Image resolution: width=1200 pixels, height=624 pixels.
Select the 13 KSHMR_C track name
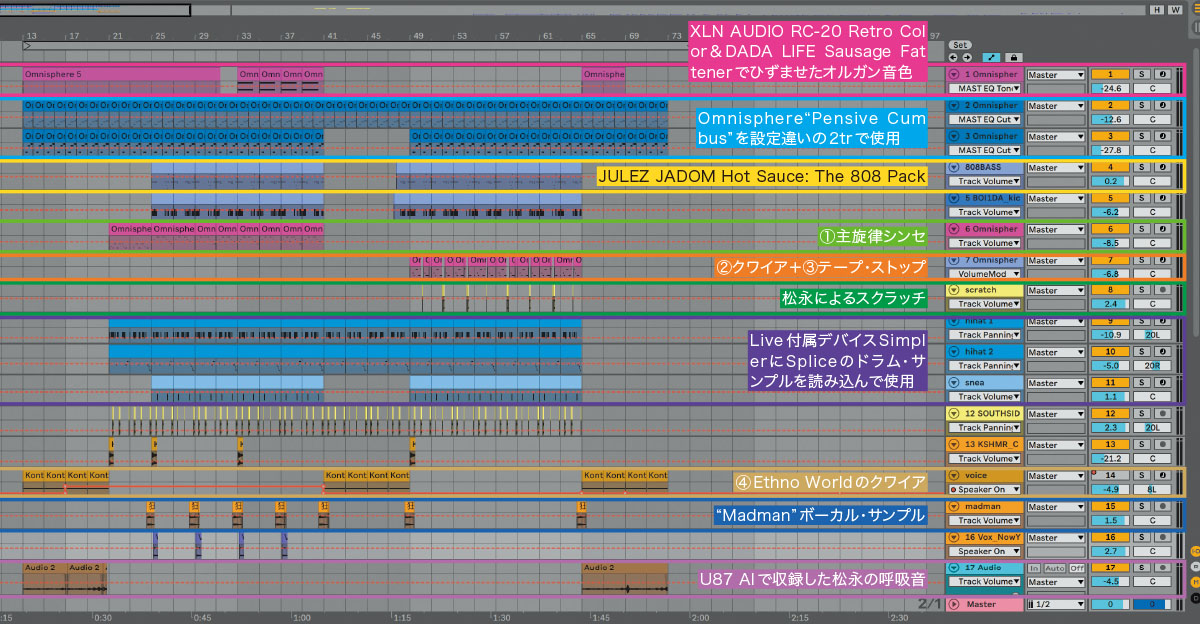click(x=991, y=445)
